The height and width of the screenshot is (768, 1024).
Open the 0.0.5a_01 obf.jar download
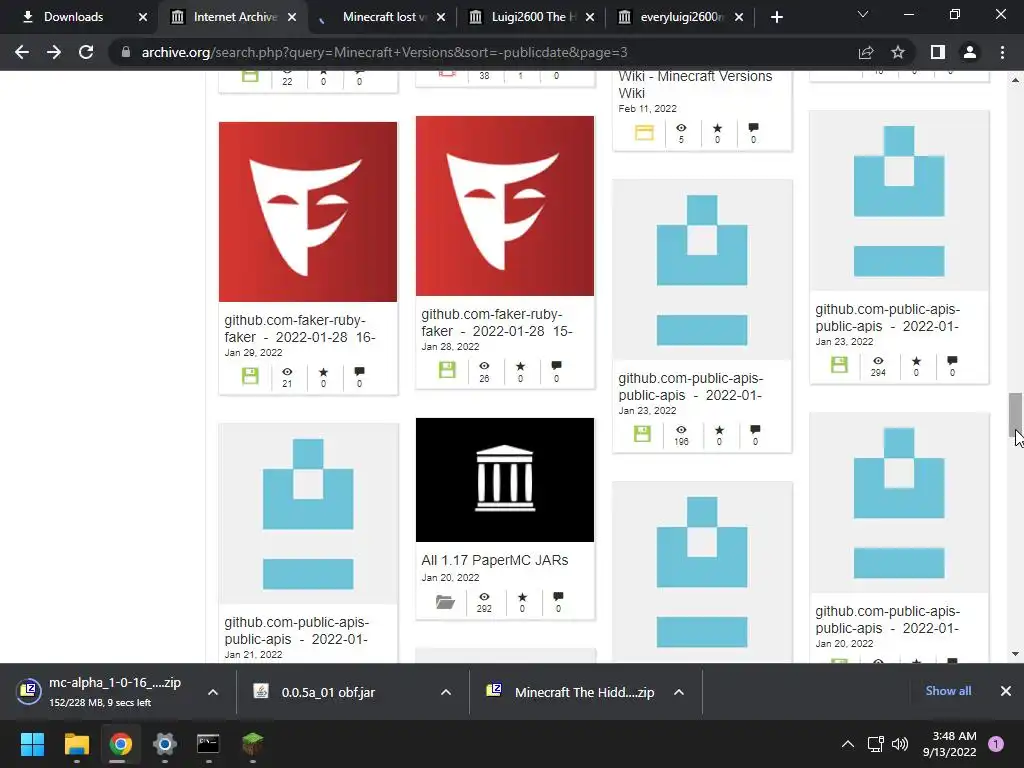click(328, 692)
